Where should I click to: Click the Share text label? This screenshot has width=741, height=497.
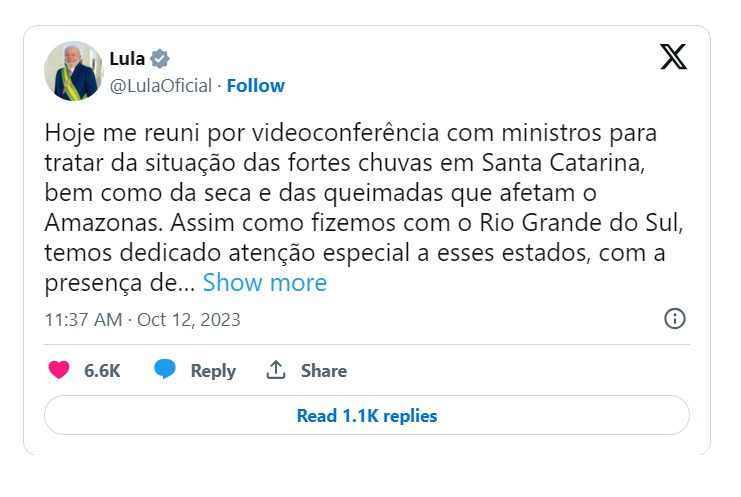point(324,371)
